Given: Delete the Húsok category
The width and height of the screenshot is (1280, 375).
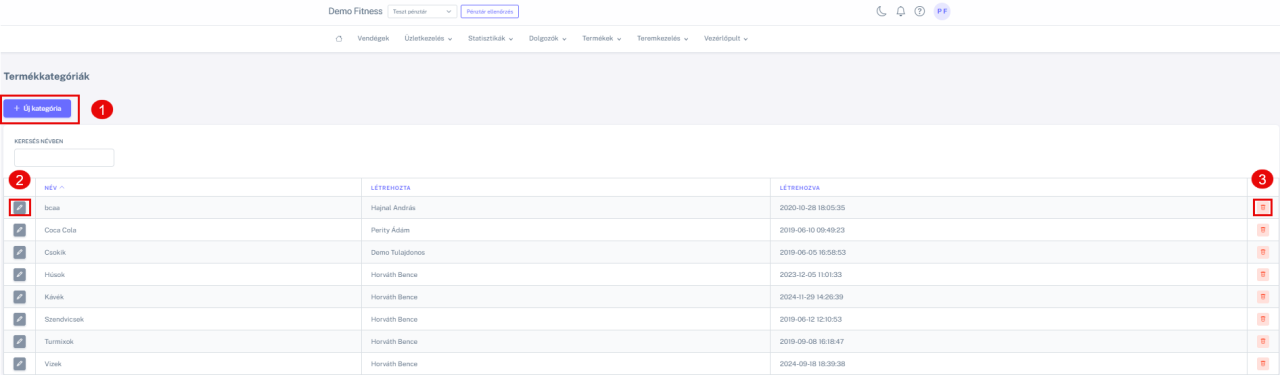Looking at the screenshot, I should coord(1262,274).
